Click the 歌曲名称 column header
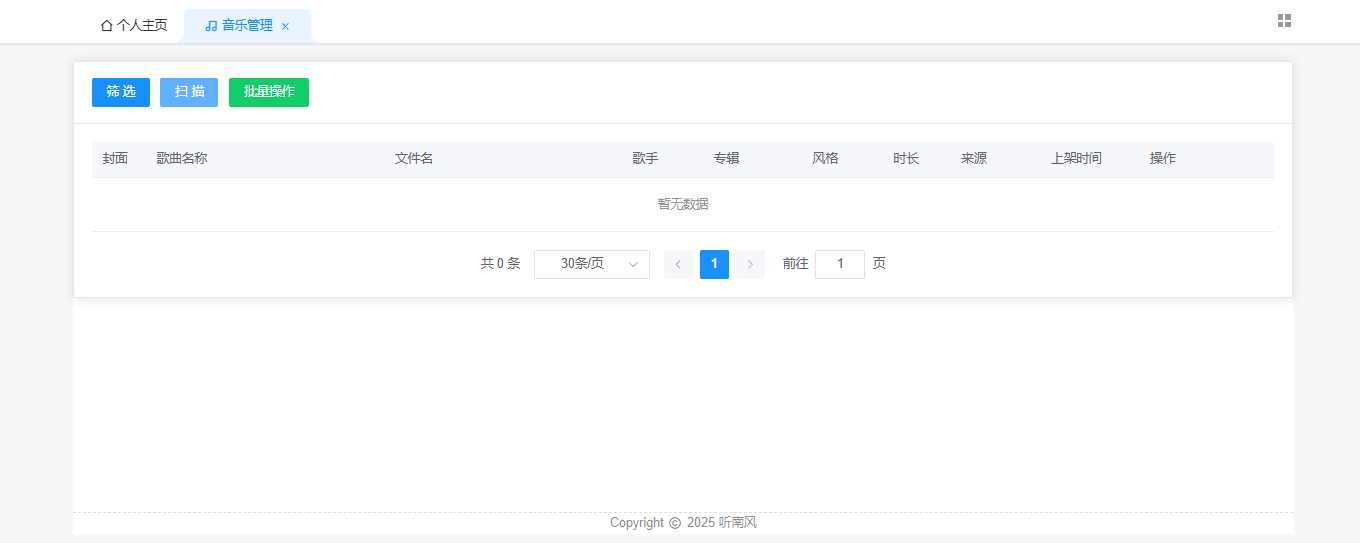Image resolution: width=1360 pixels, height=543 pixels. pos(182,159)
